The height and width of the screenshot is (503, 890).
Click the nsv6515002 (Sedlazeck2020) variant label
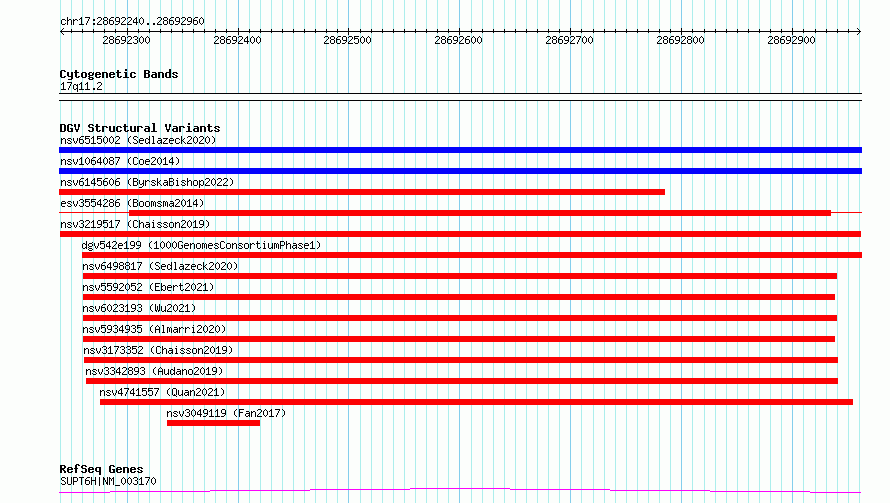coord(138,140)
